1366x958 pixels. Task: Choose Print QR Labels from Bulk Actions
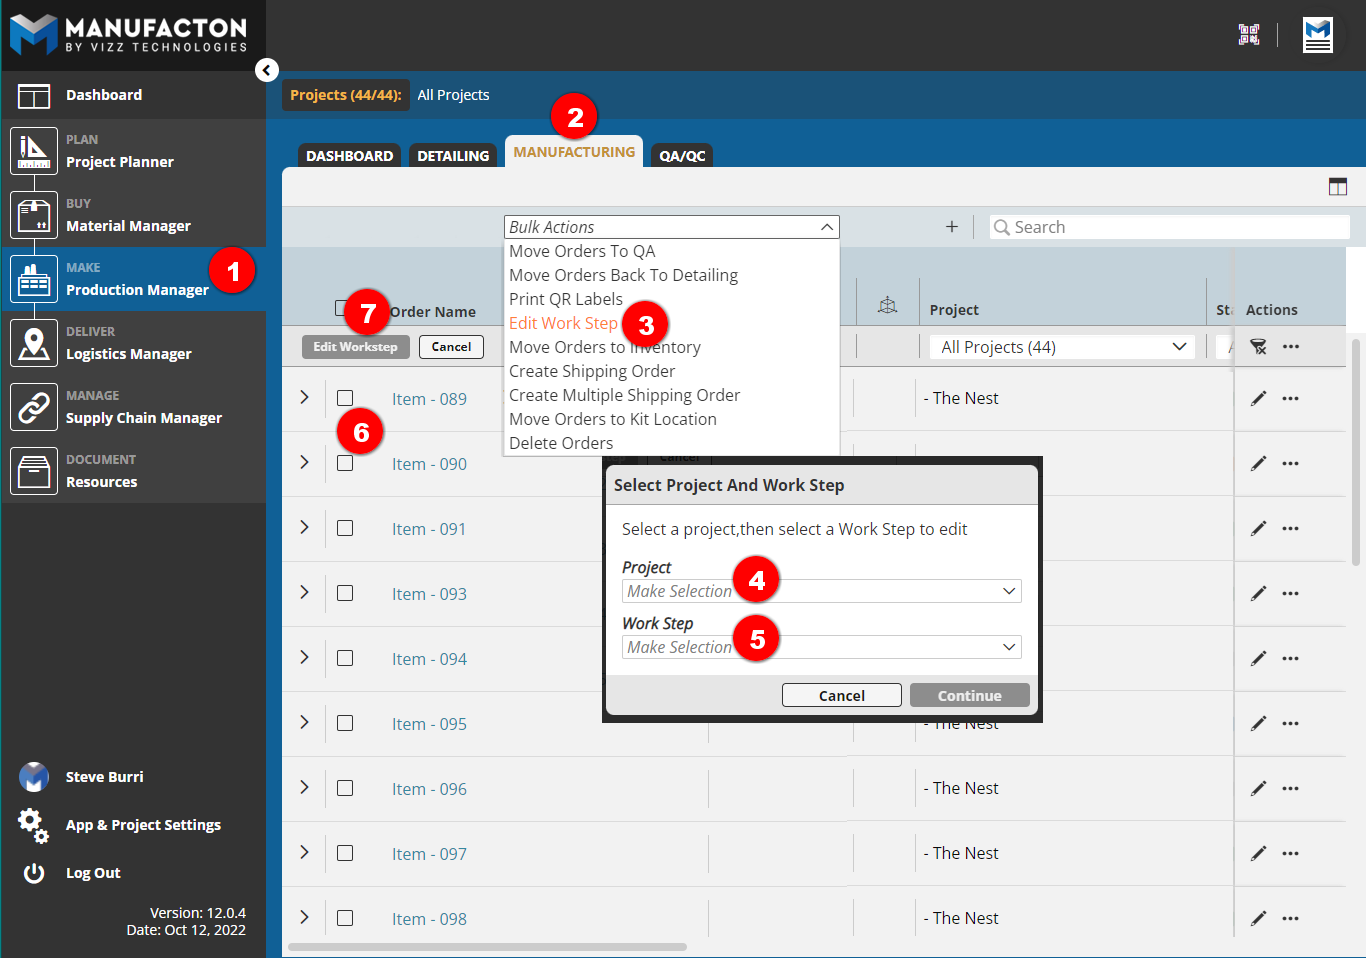tap(566, 298)
